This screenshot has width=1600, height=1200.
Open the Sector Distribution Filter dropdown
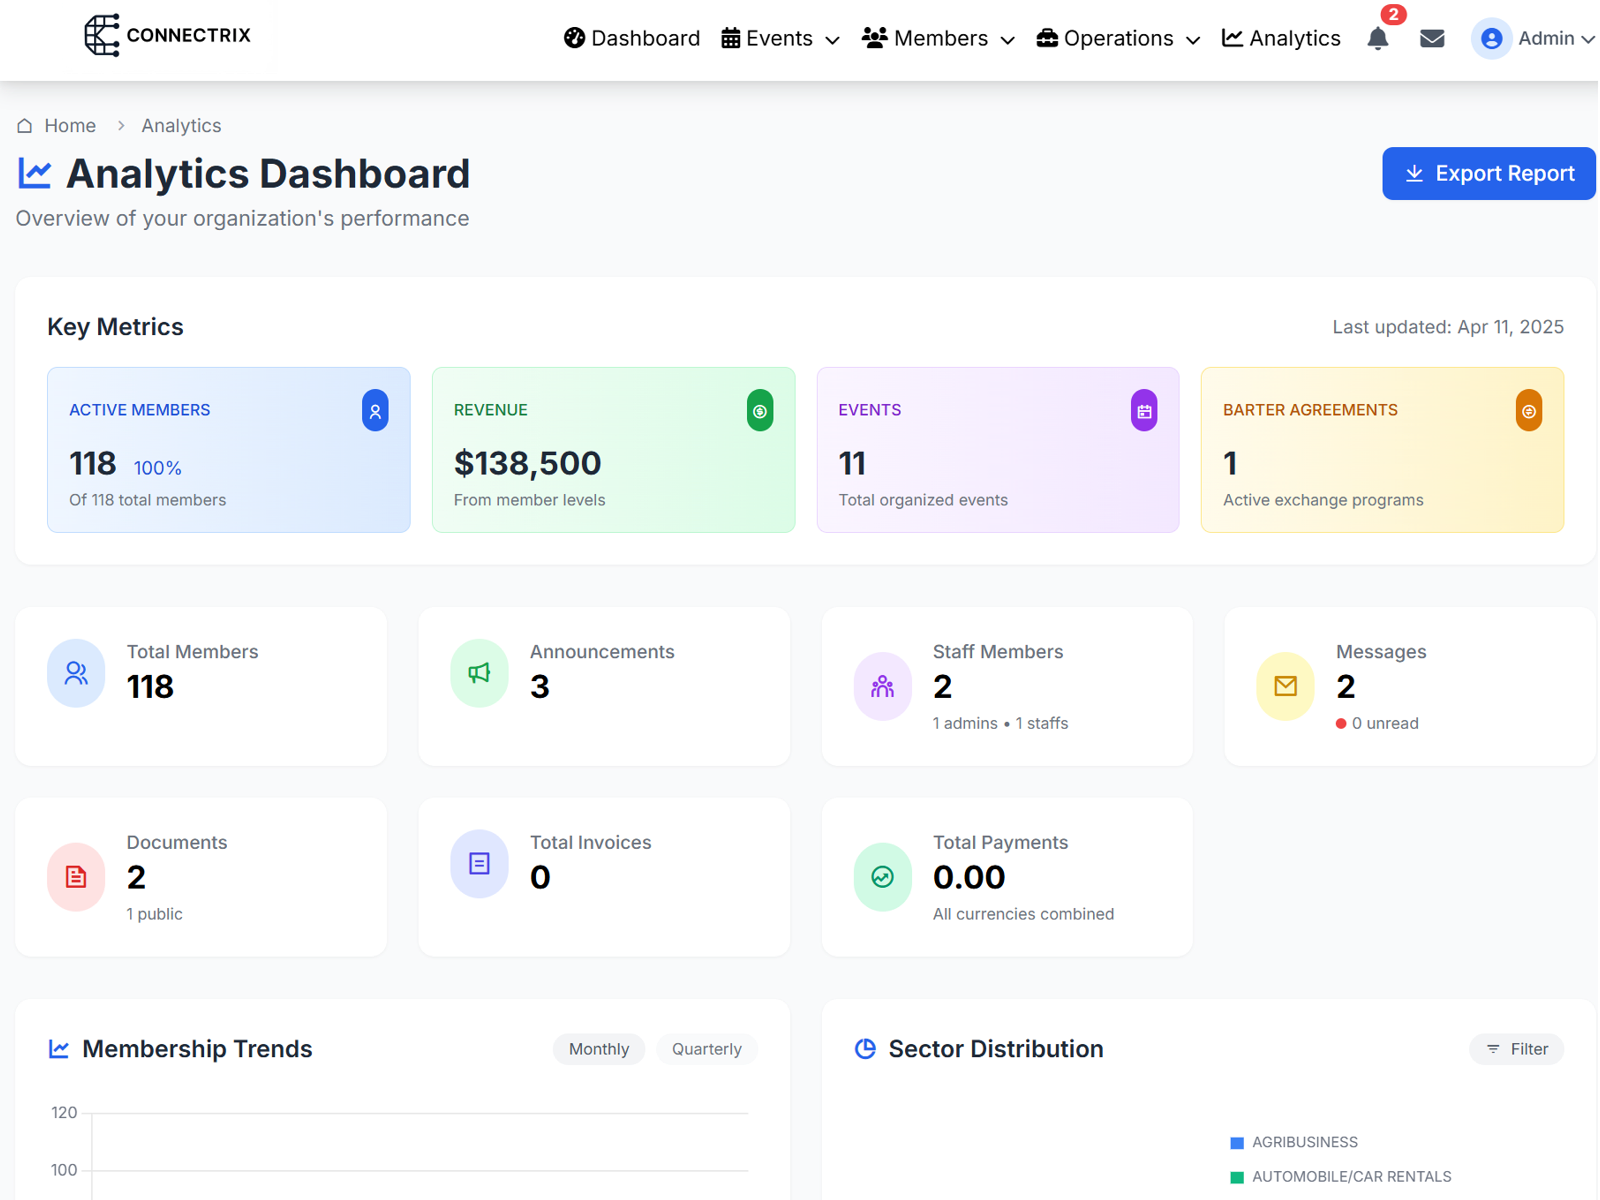point(1516,1049)
